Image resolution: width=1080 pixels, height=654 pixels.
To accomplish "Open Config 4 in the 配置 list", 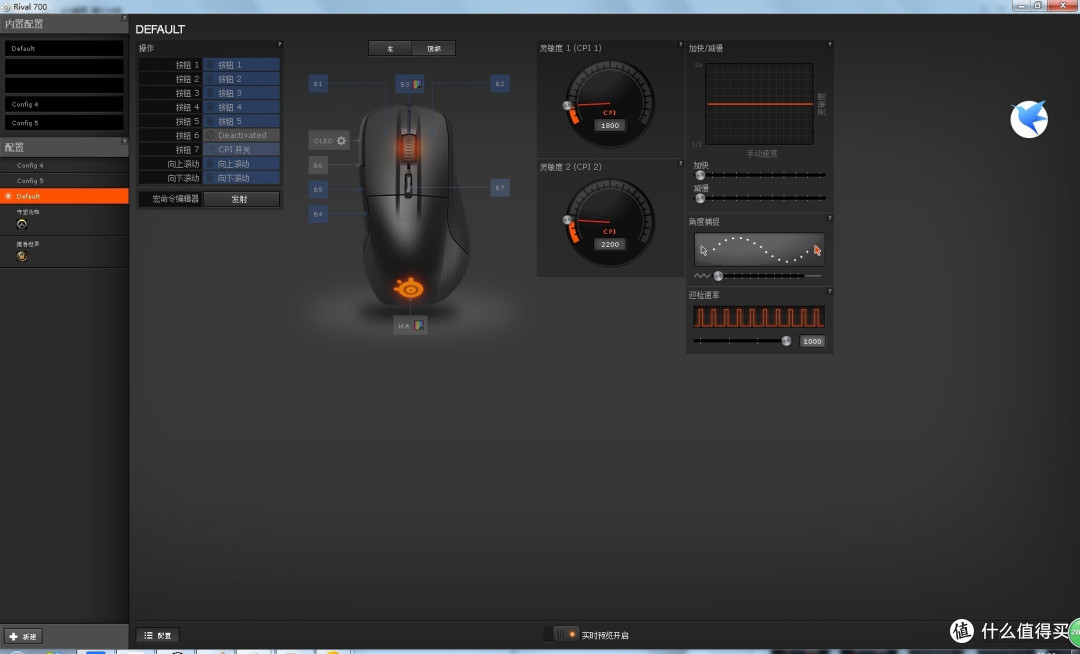I will pyautogui.click(x=64, y=165).
